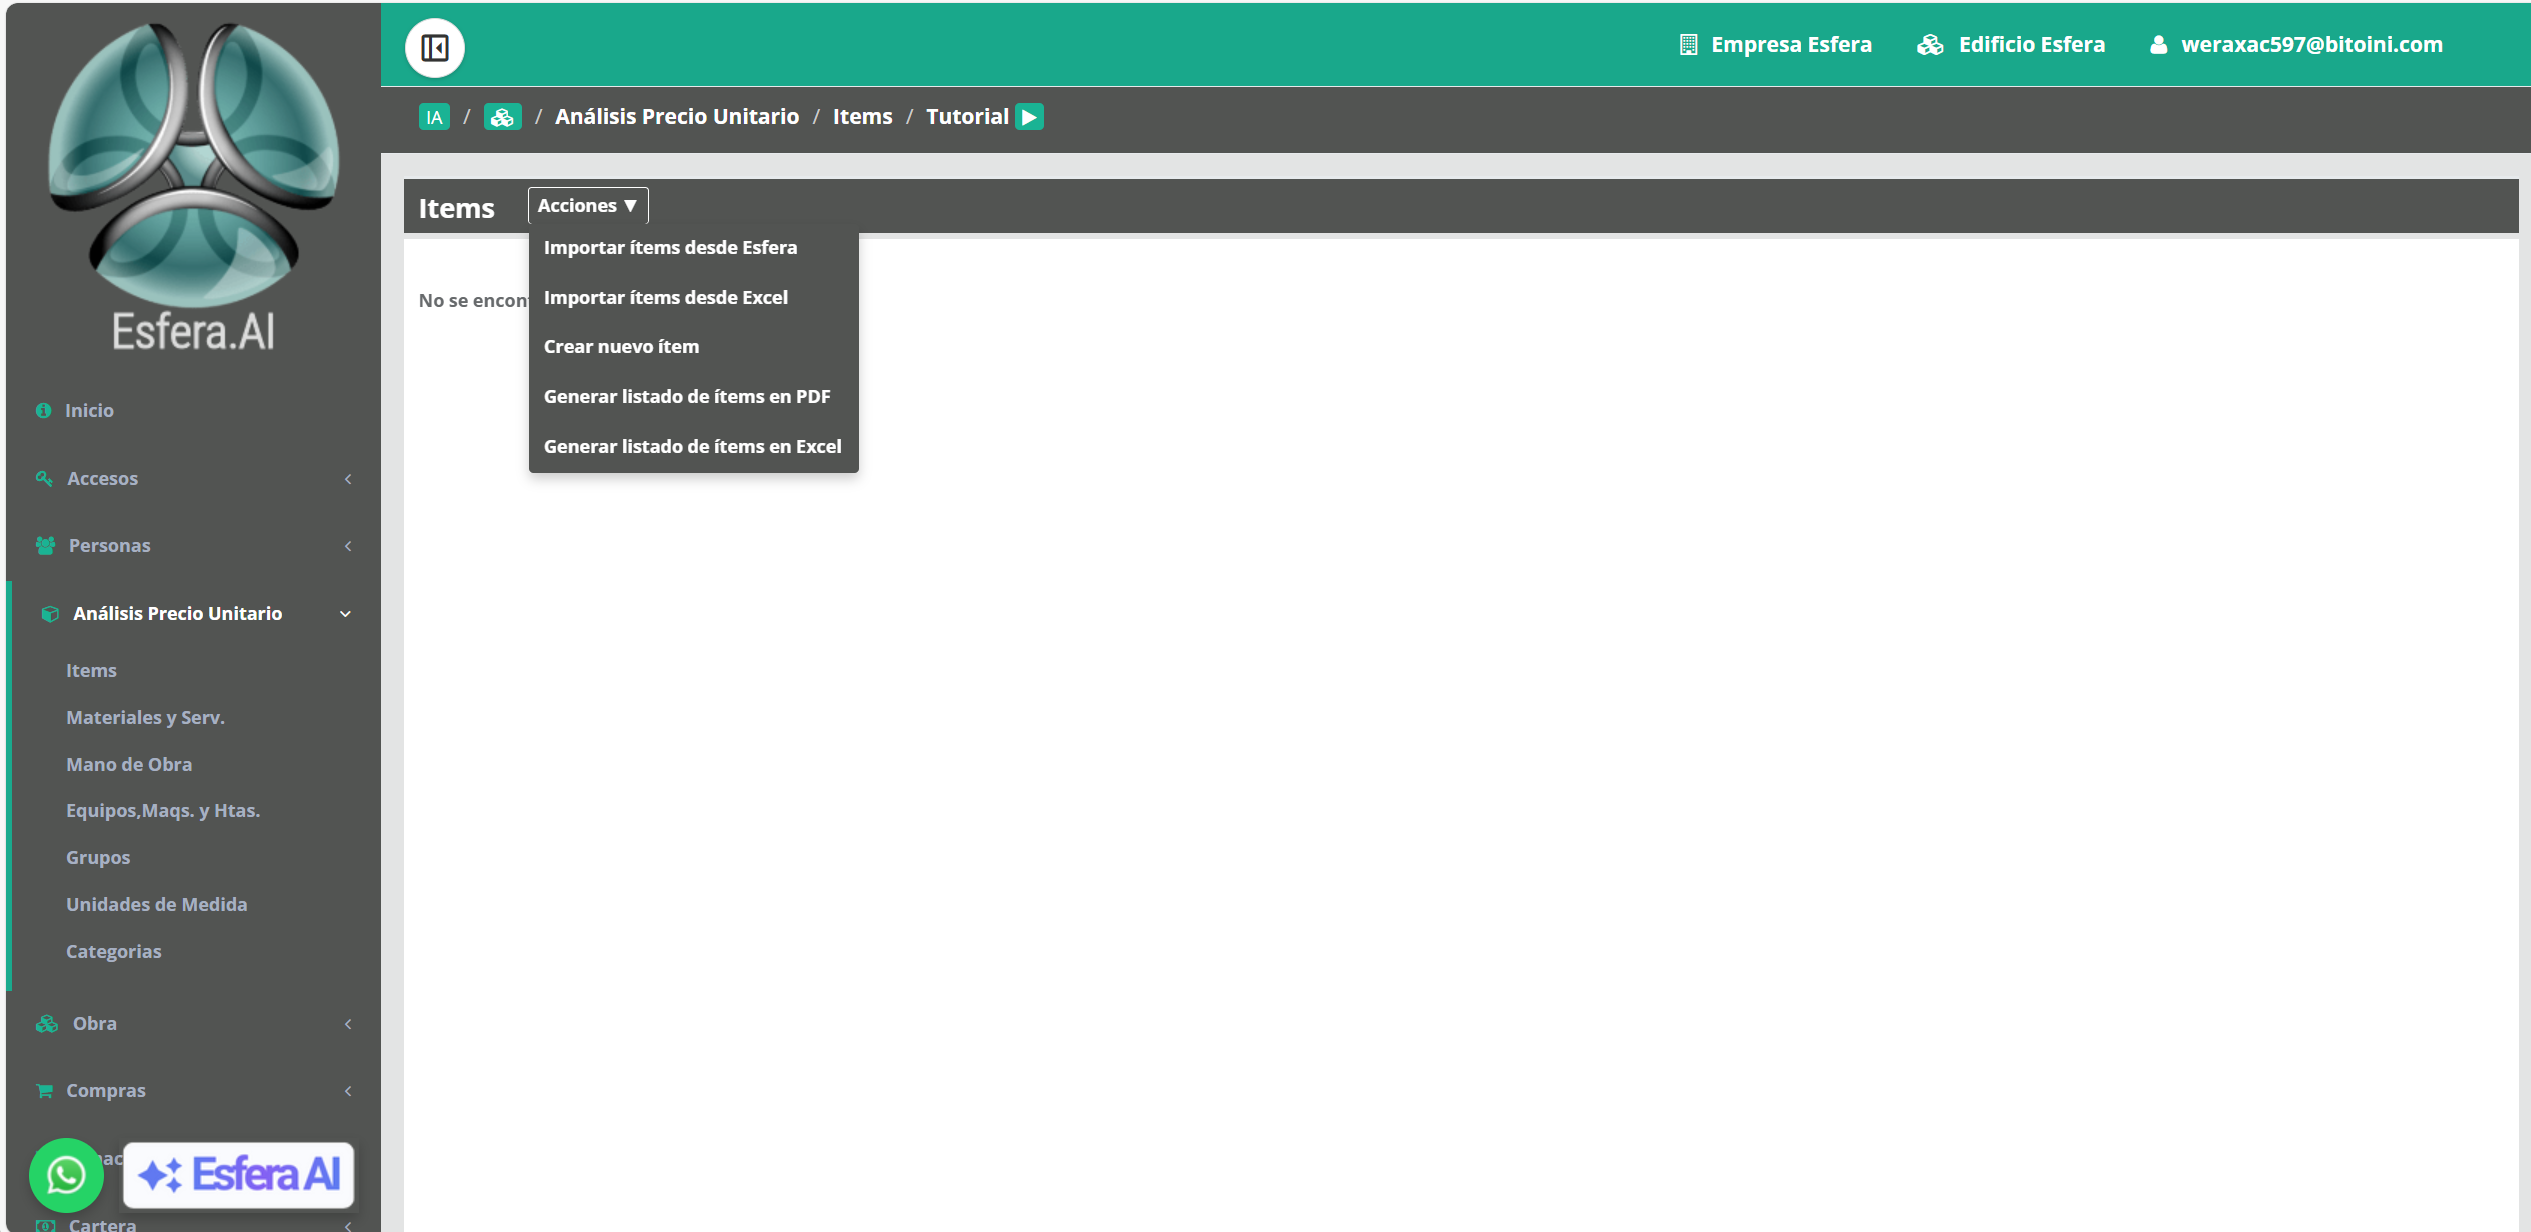Image resolution: width=2531 pixels, height=1232 pixels.
Task: Expand the Personas sidebar section
Action: (x=193, y=546)
